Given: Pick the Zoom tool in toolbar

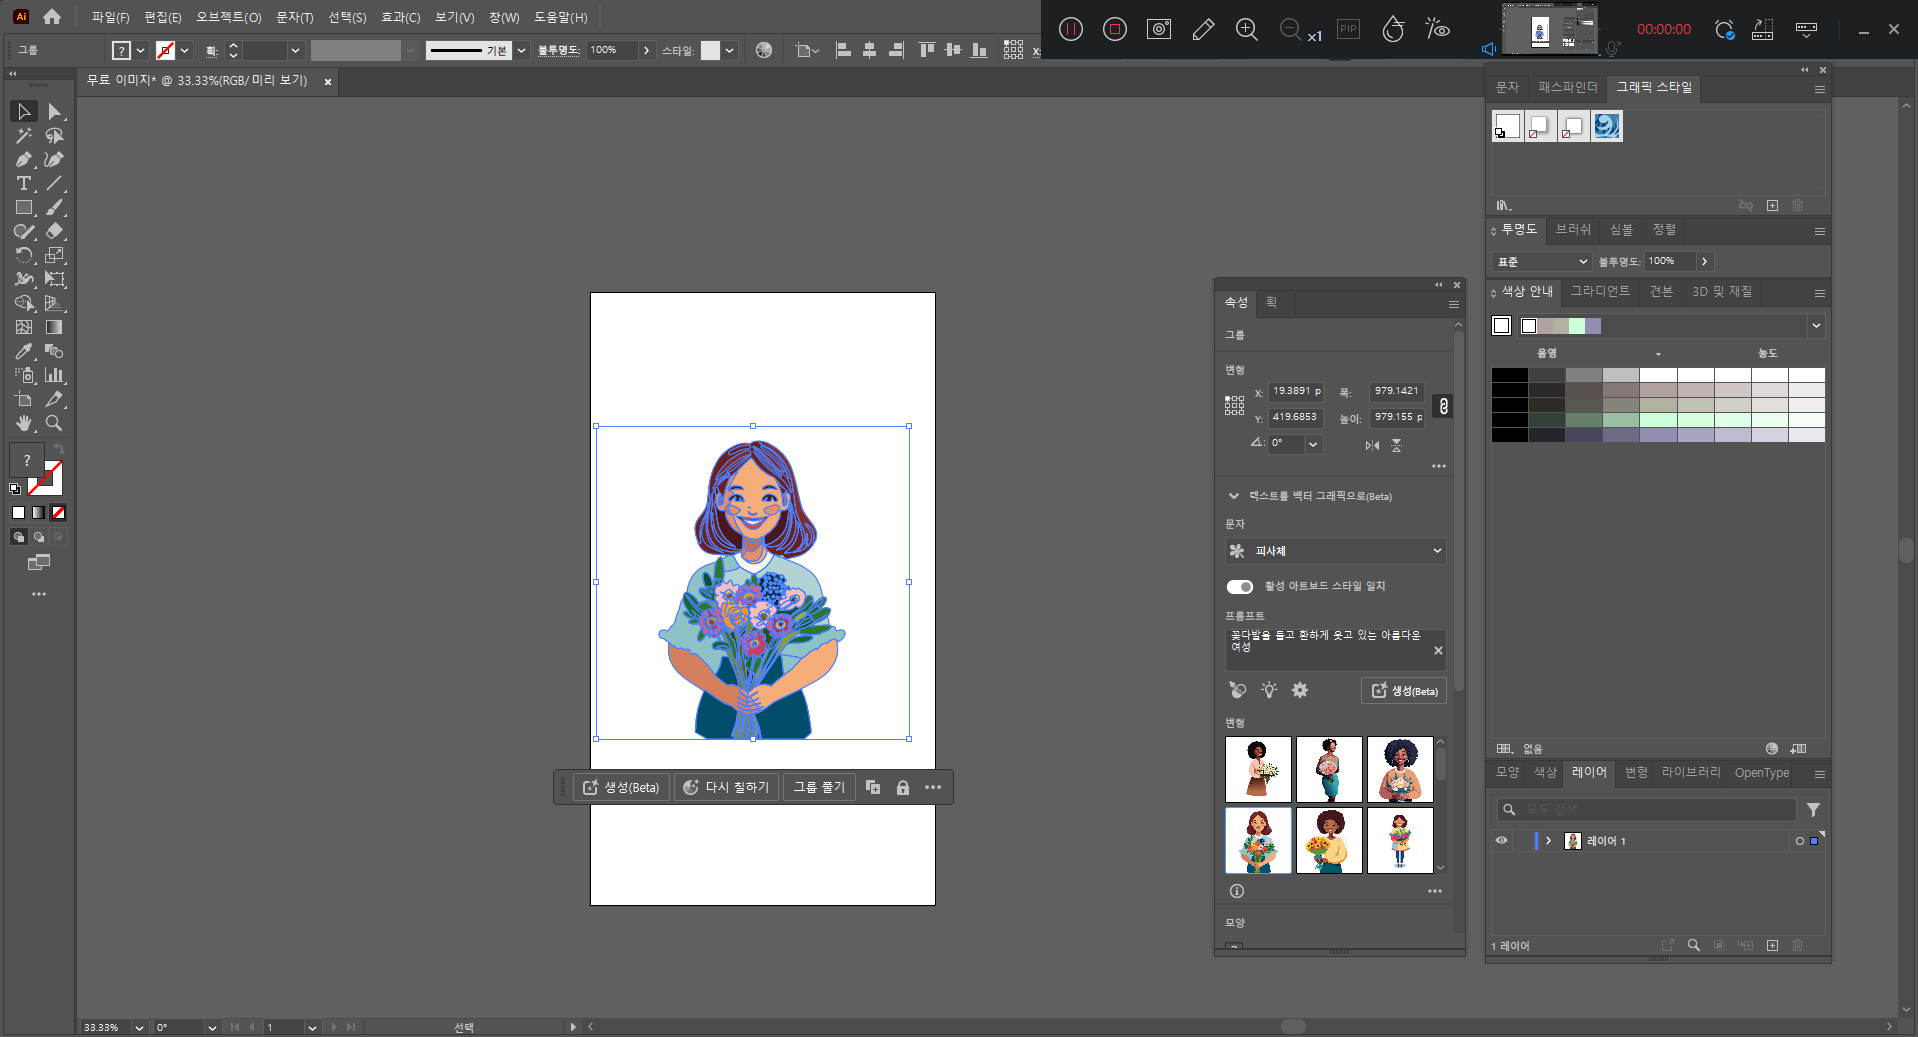Looking at the screenshot, I should tap(54, 424).
